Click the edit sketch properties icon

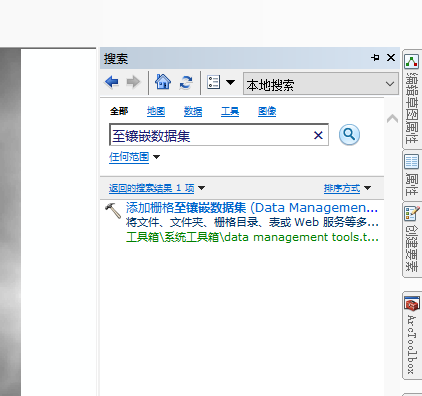point(412,61)
